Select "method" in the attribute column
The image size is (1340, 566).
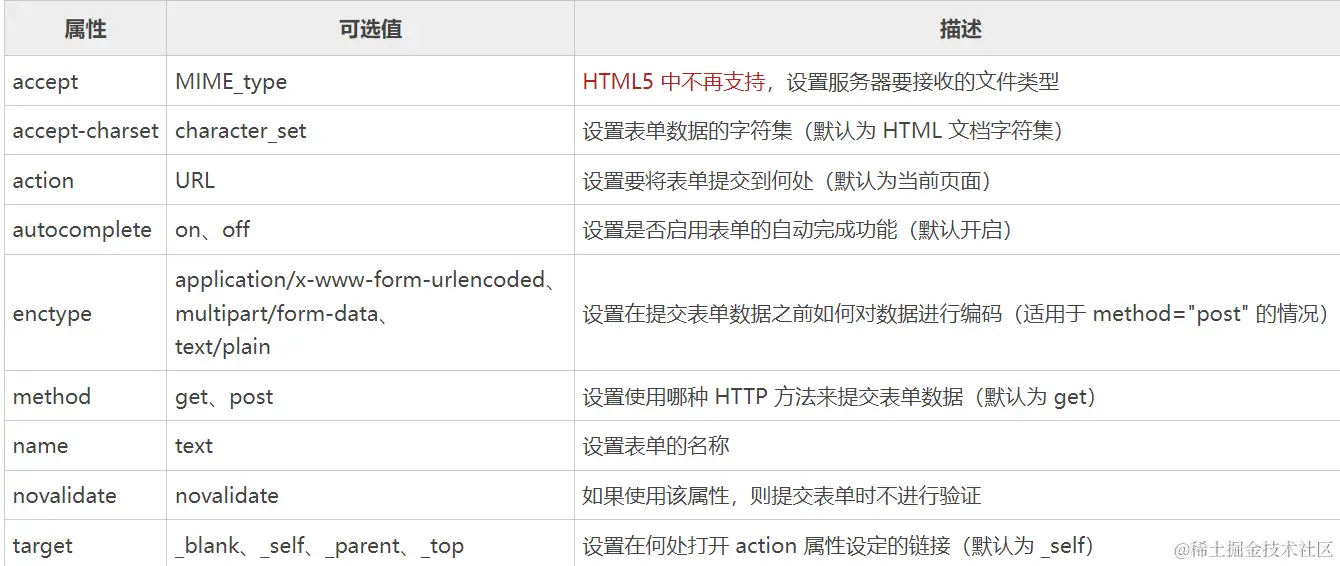point(52,397)
